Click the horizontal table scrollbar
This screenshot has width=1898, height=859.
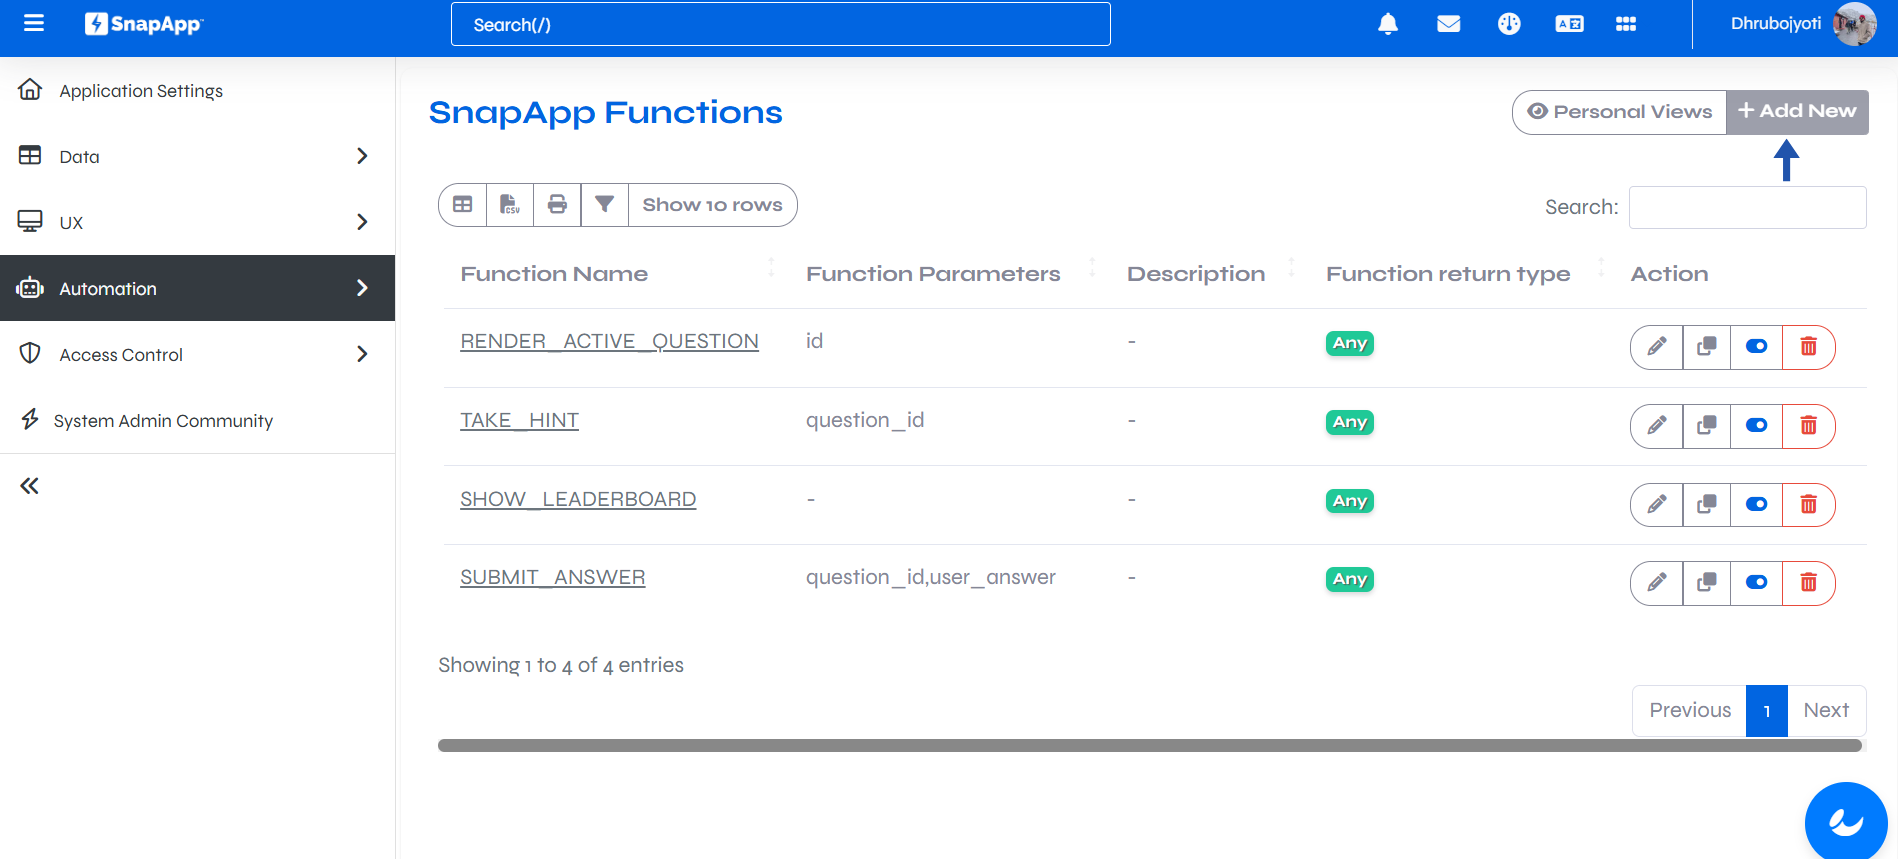pos(1150,745)
